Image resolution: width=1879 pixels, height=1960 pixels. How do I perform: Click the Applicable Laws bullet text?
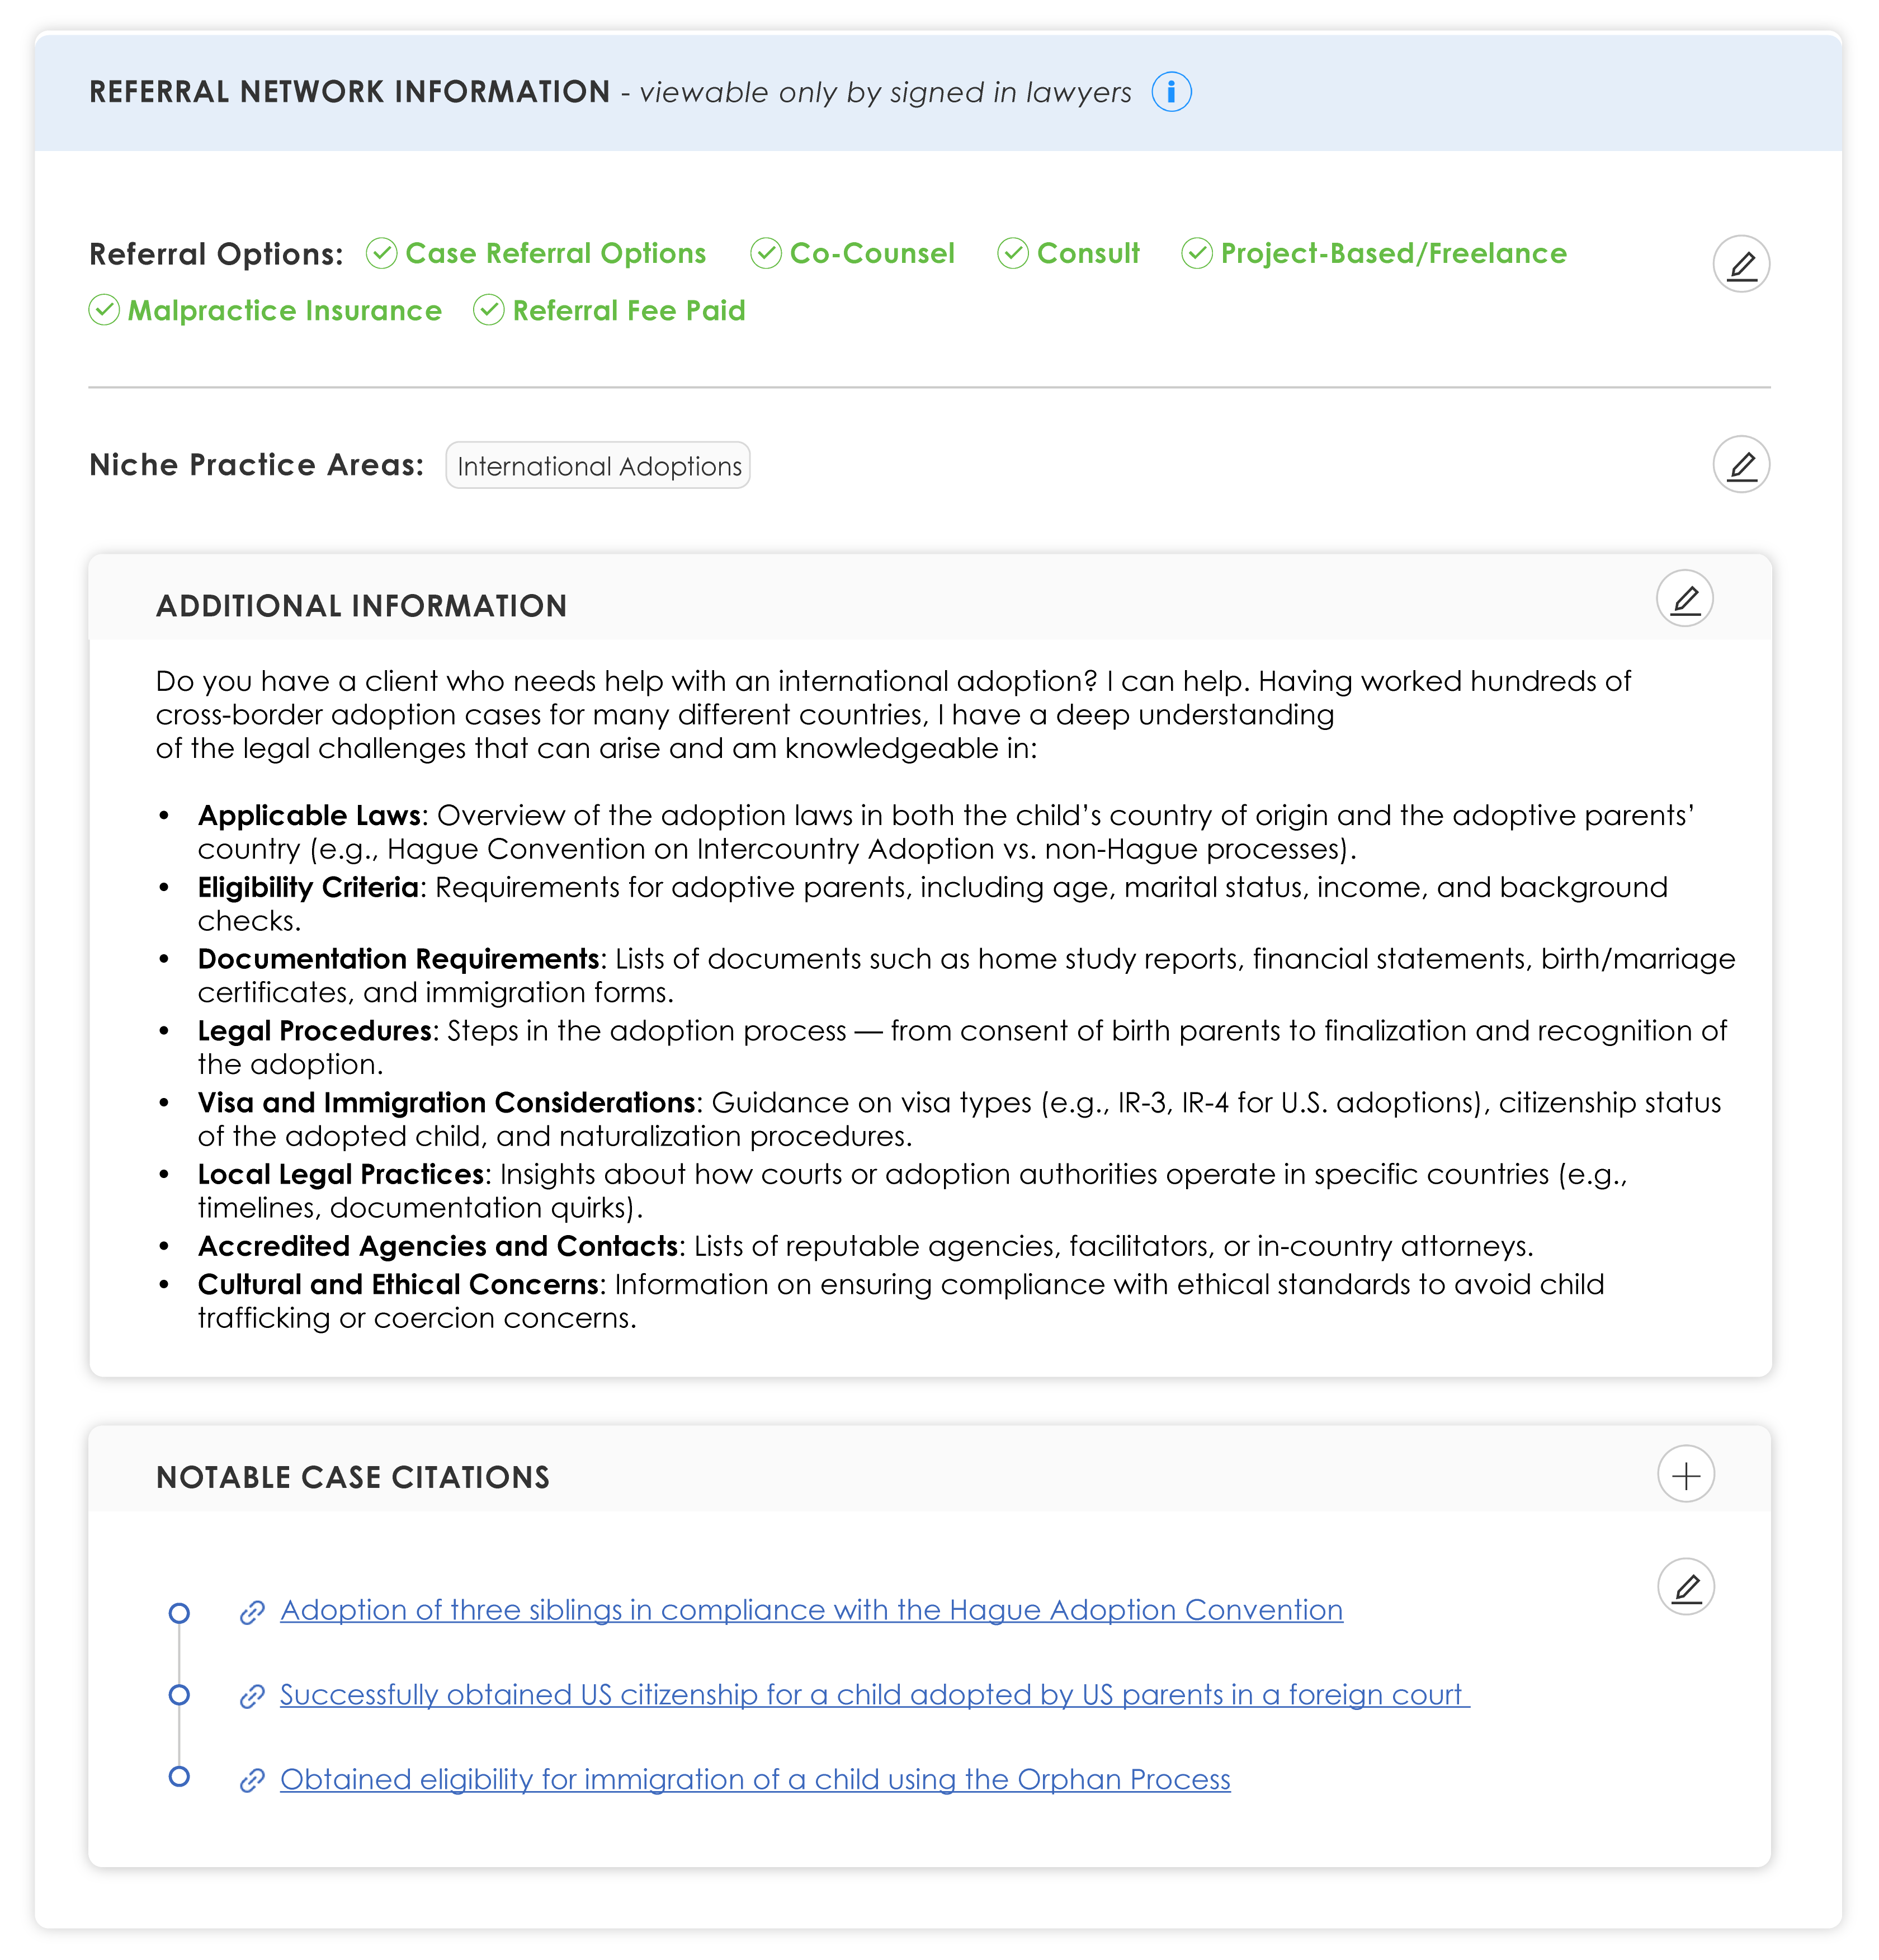pyautogui.click(x=945, y=832)
